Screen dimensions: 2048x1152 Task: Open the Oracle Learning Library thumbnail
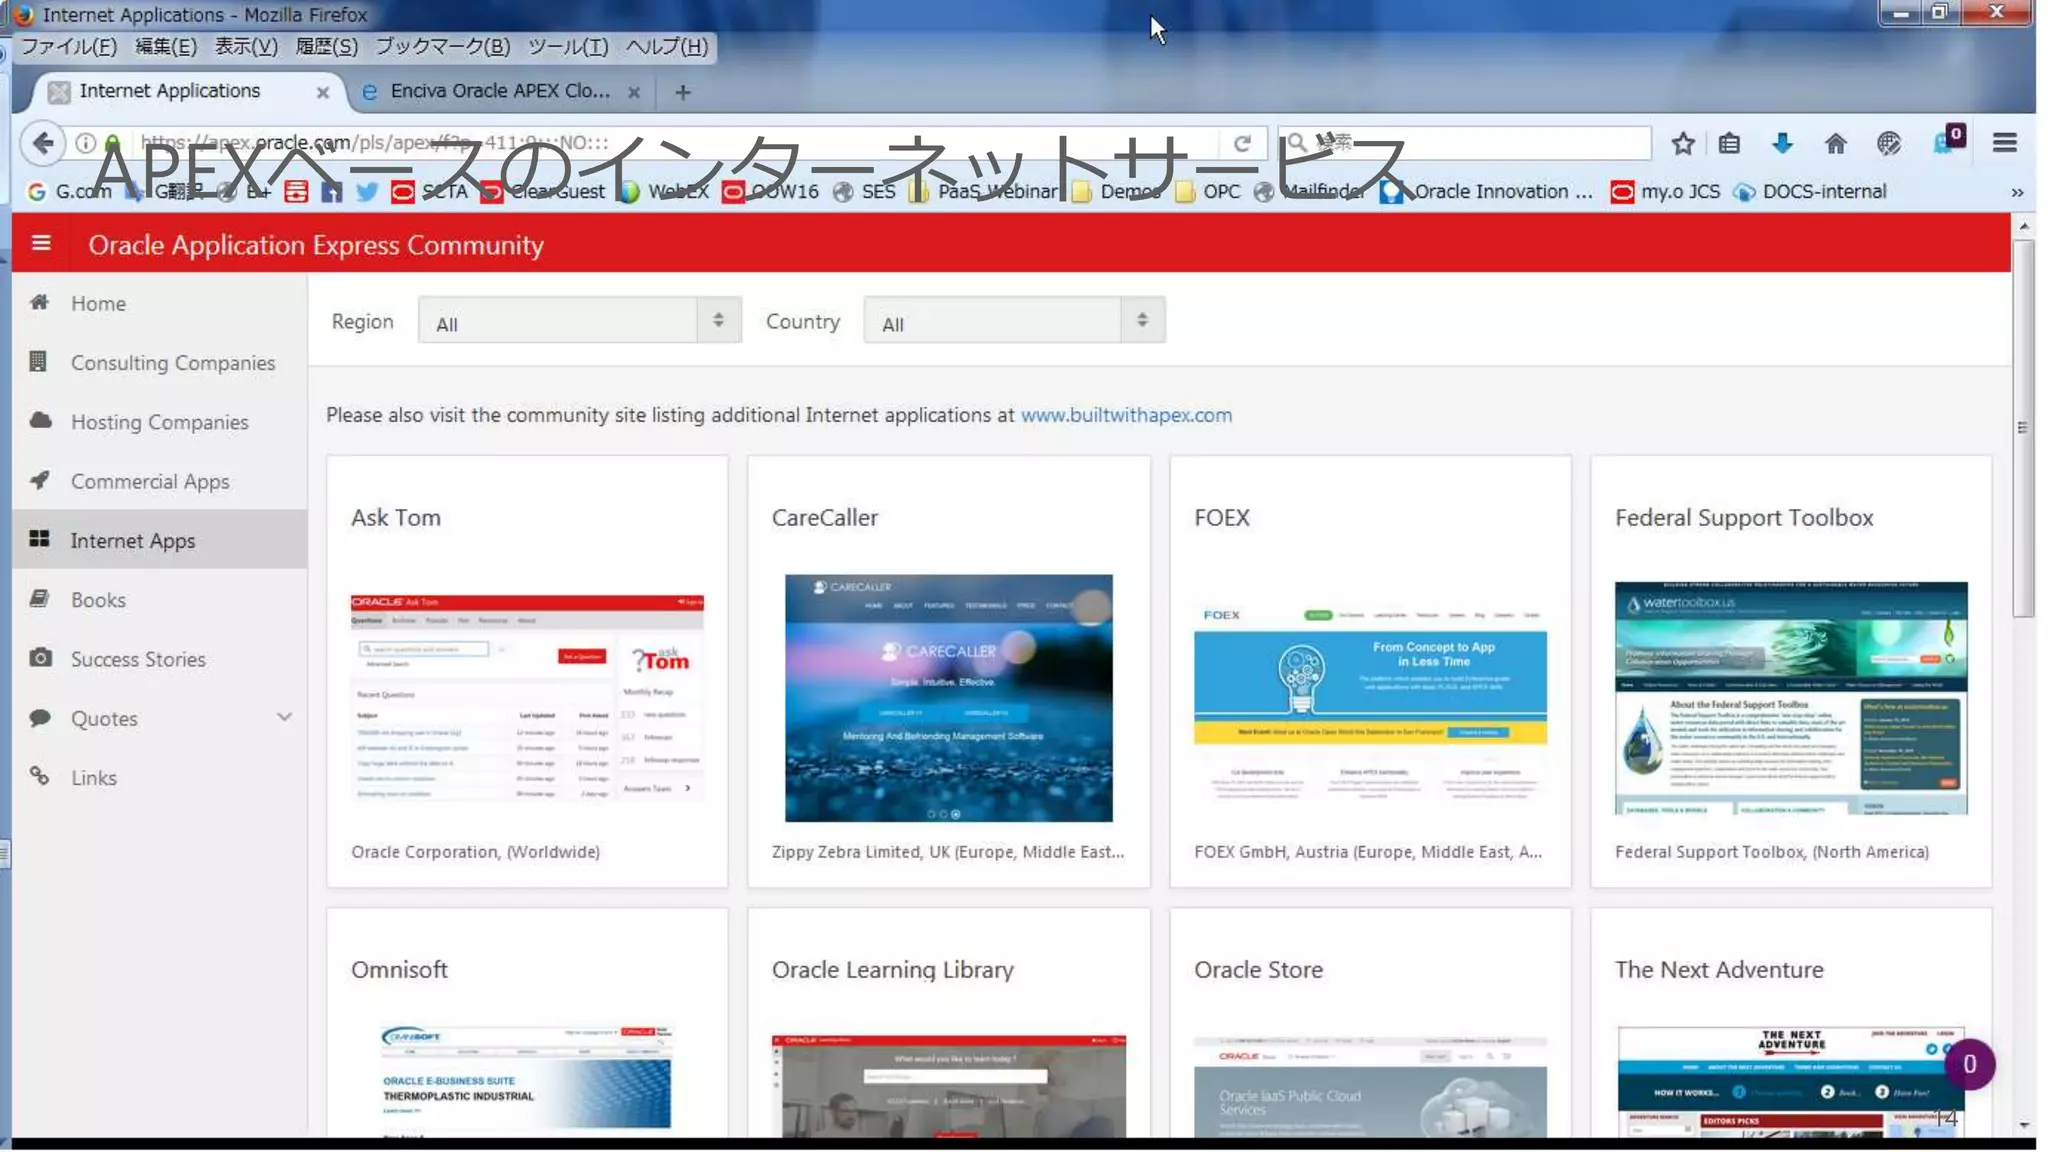(x=948, y=1085)
